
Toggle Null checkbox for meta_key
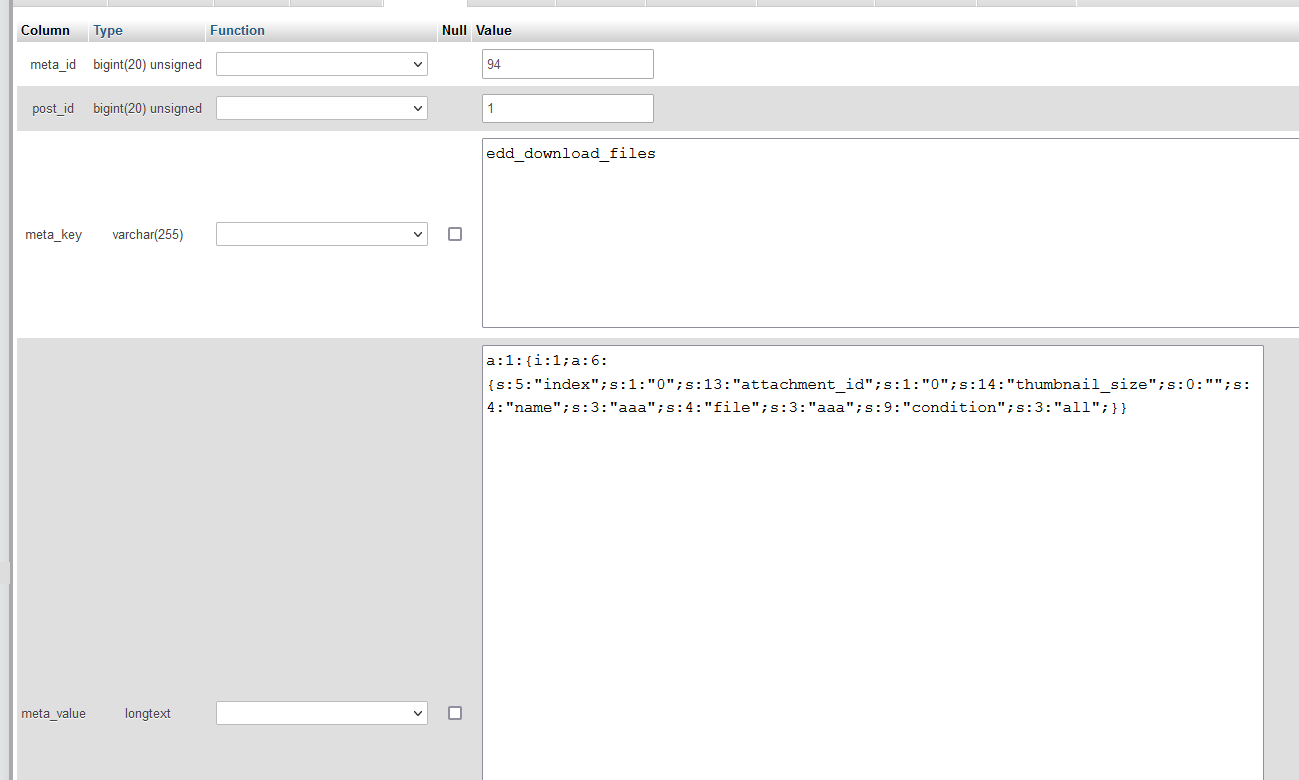click(455, 234)
